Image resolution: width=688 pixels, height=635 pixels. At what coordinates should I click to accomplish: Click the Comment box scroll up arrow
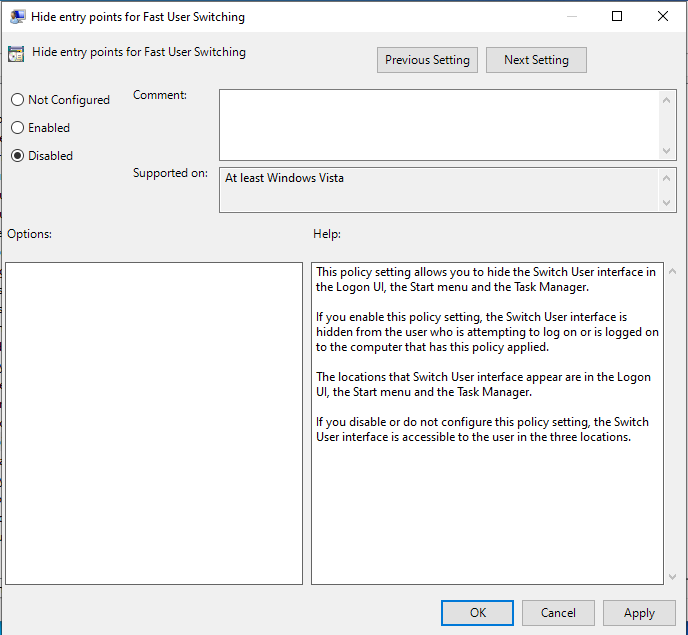666,100
